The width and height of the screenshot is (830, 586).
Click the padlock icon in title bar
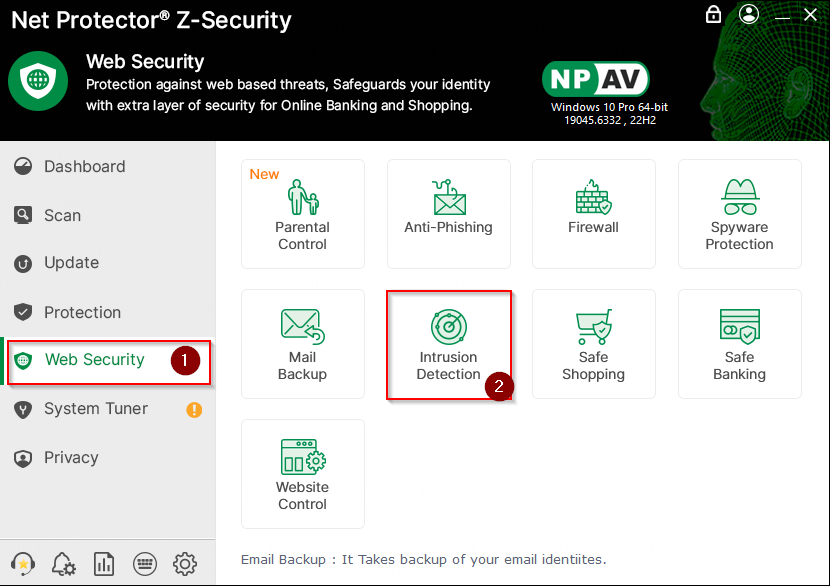pos(713,14)
